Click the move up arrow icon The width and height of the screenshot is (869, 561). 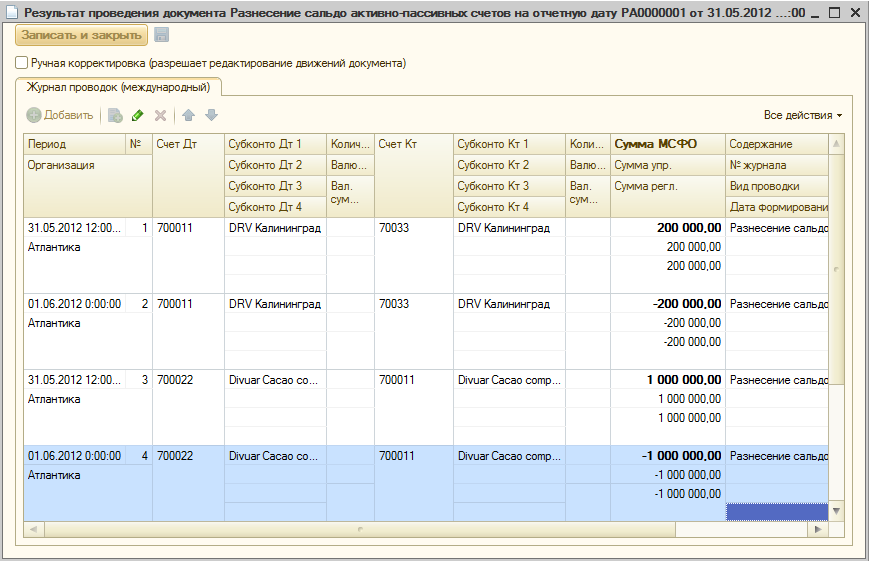point(189,115)
